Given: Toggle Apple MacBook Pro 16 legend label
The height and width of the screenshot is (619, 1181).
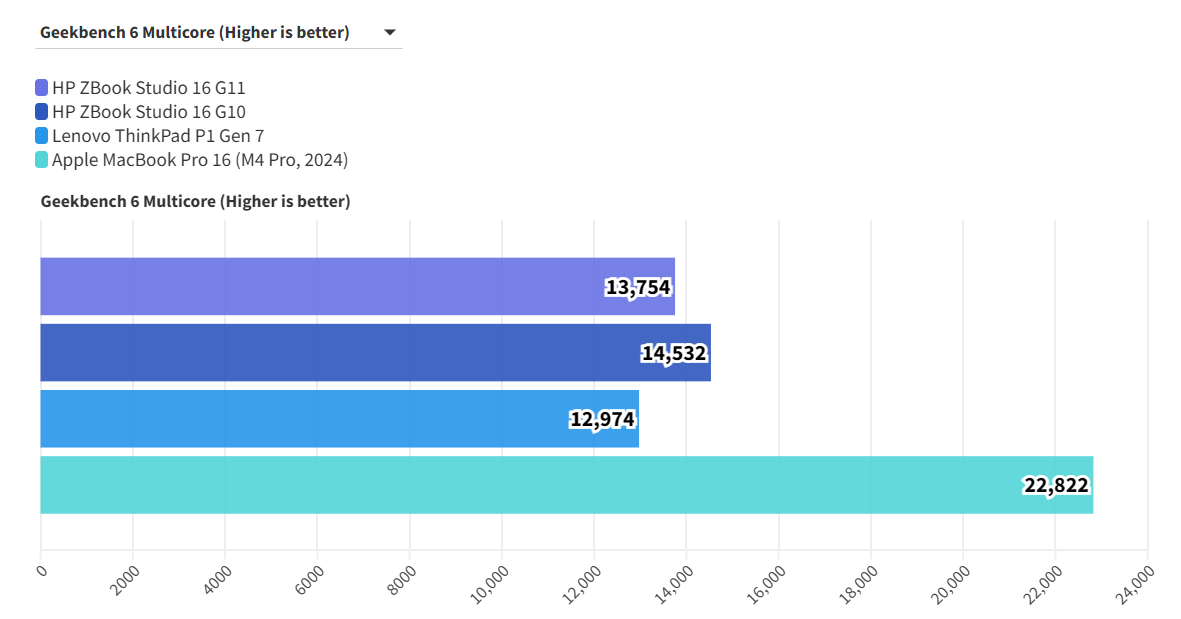Looking at the screenshot, I should tap(199, 160).
